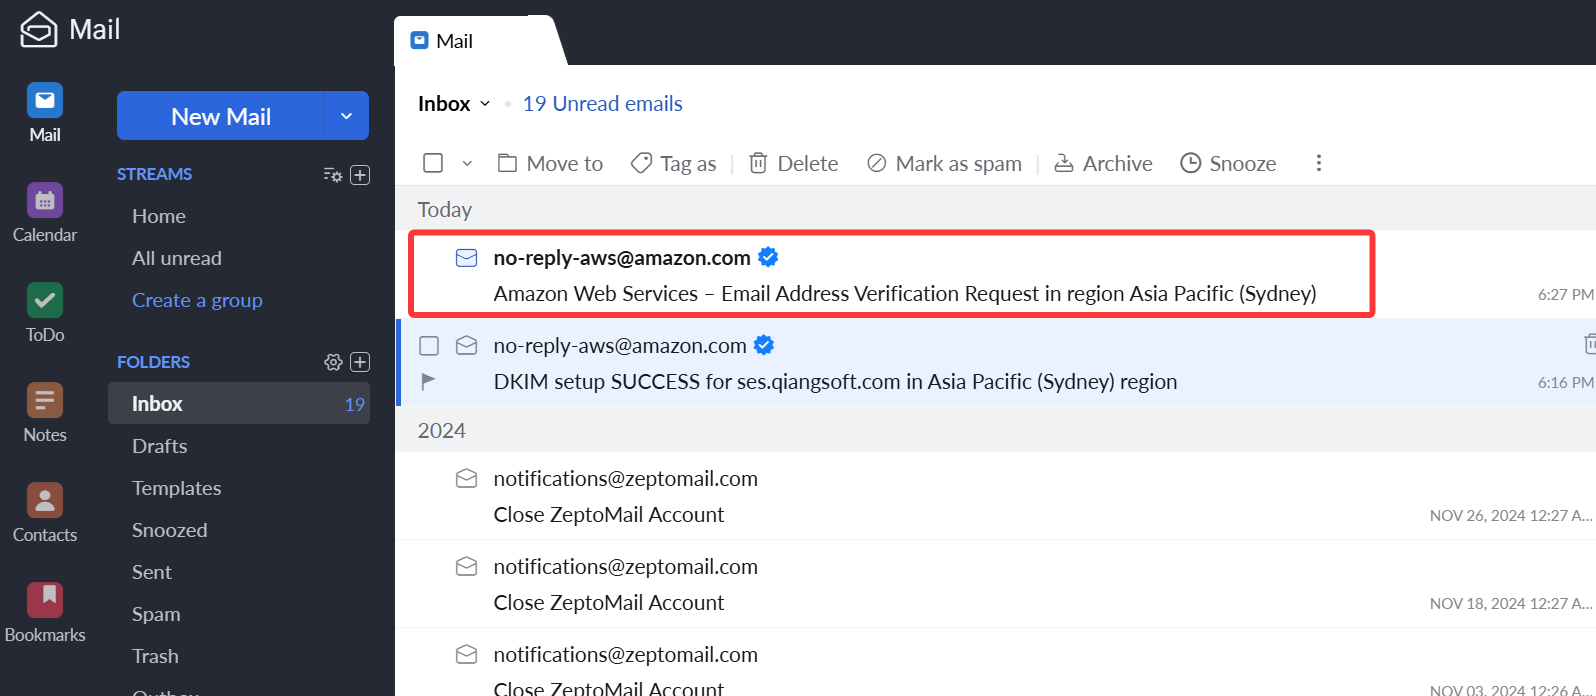The image size is (1596, 696).
Task: Open the 19 Unread emails link
Action: click(602, 104)
